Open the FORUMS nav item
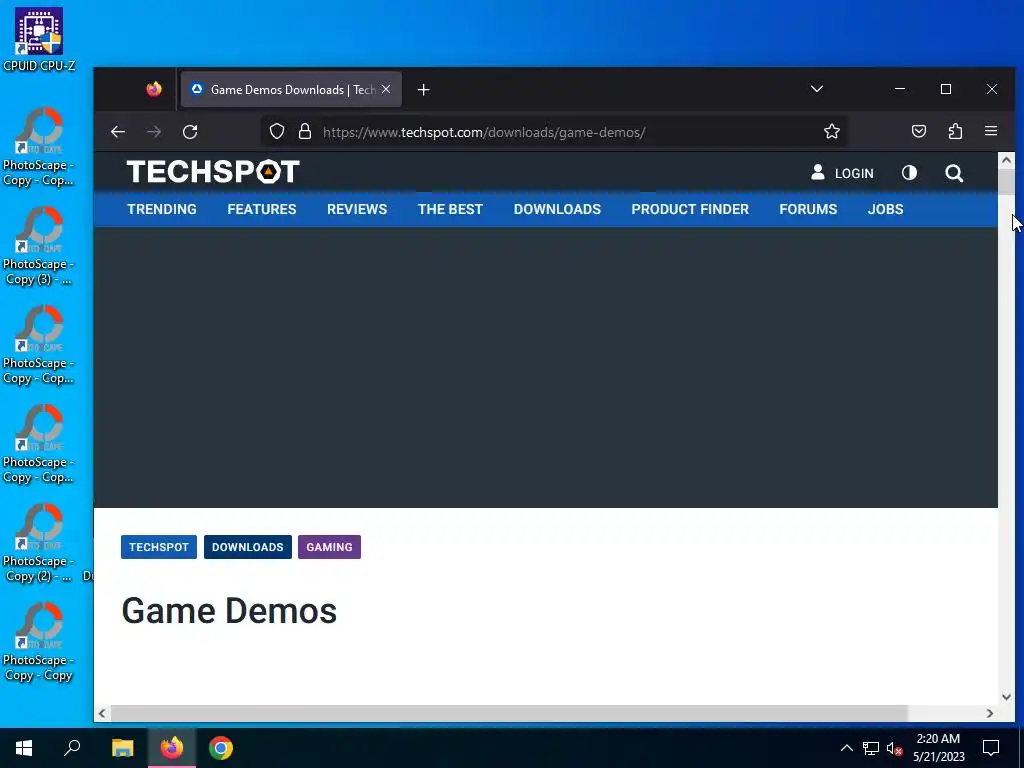 [808, 209]
